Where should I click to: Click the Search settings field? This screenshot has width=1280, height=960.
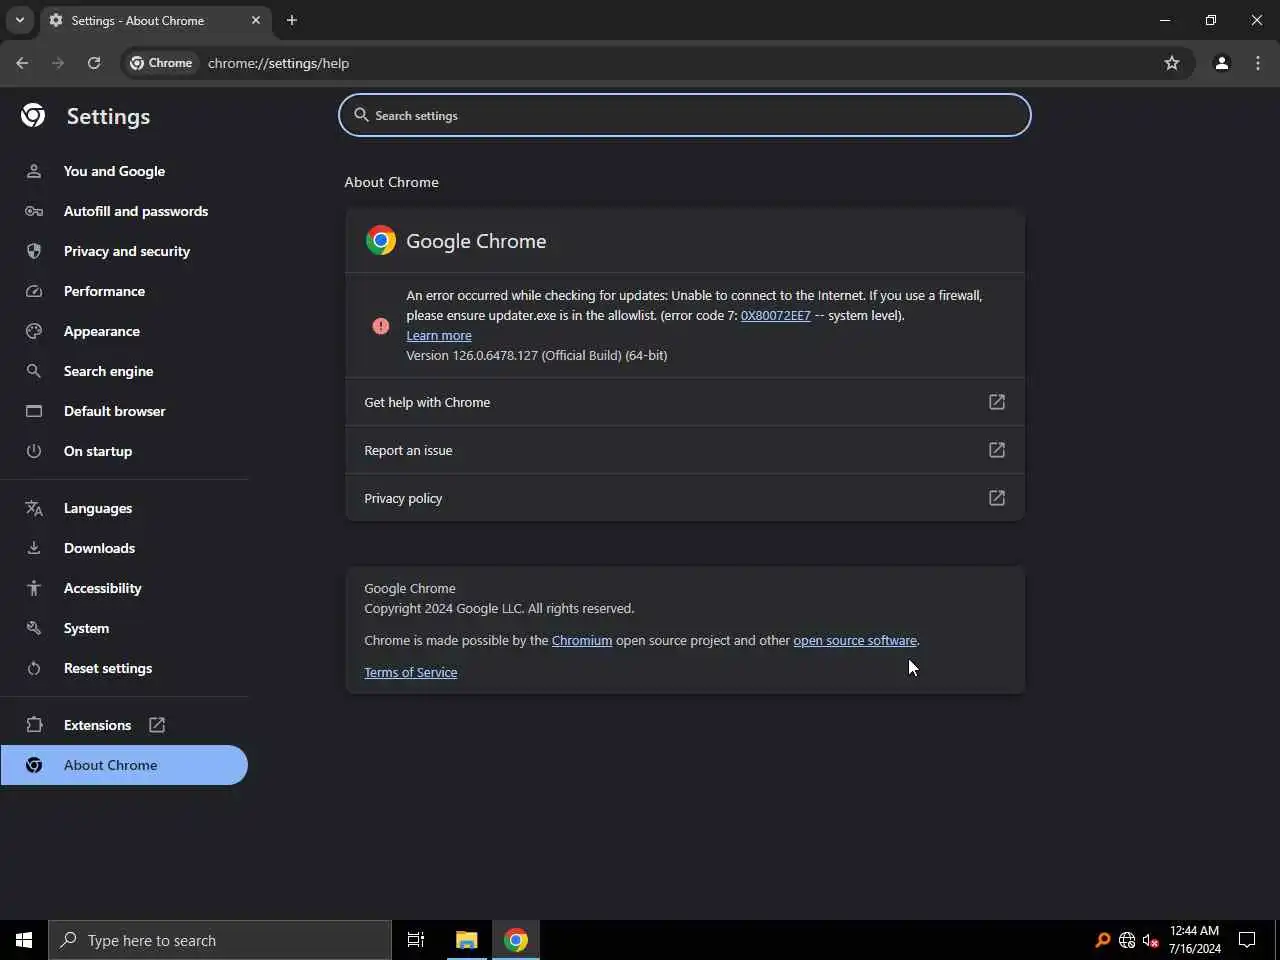tap(685, 115)
